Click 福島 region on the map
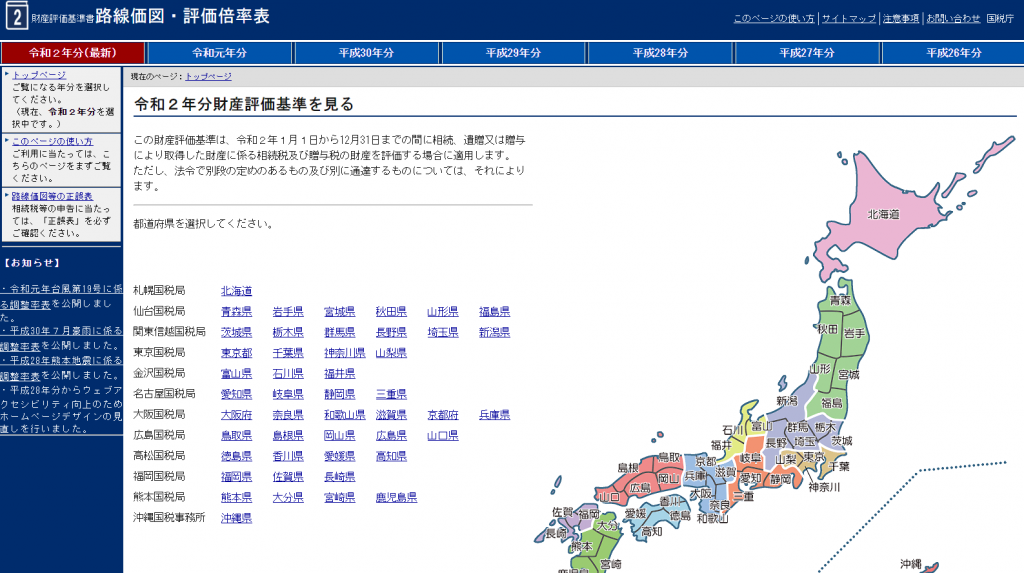The width and height of the screenshot is (1024, 573). pos(831,403)
